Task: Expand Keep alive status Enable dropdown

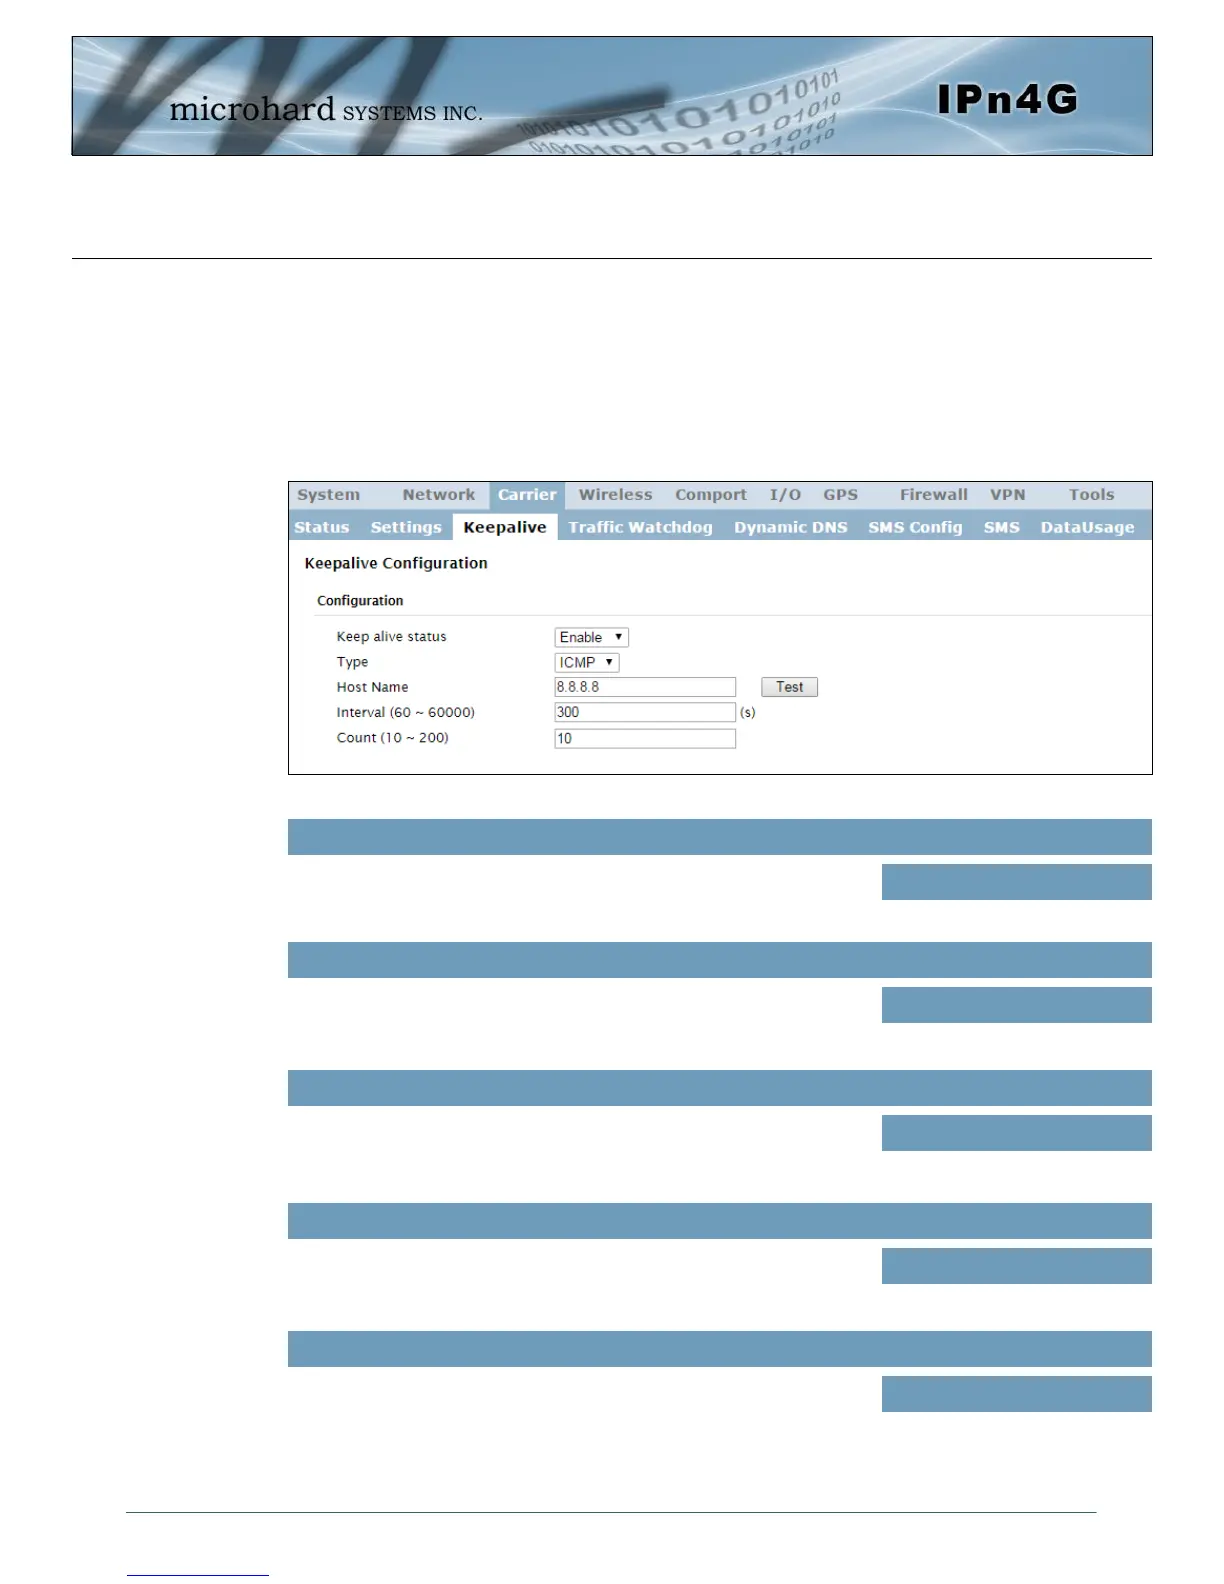Action: pos(591,637)
